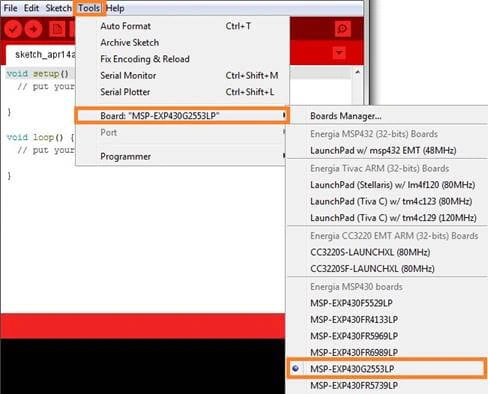This screenshot has width=488, height=394.
Task: Select CC3220S-LAUNCHXL (80MHz) board
Action: [x=387, y=252]
